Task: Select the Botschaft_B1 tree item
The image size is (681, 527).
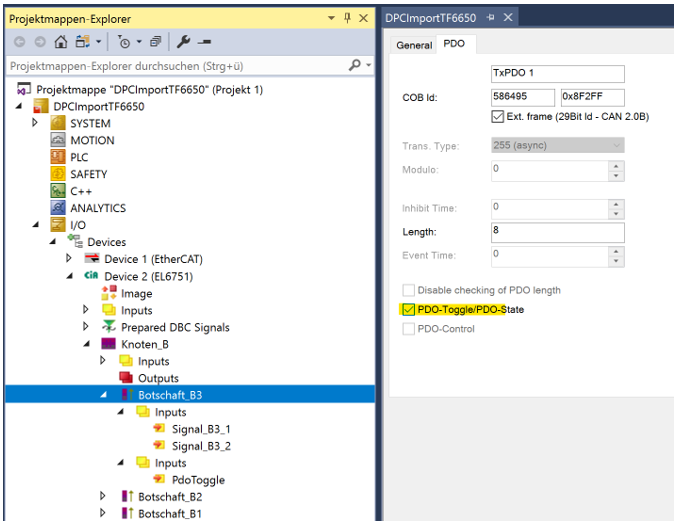Action: (170, 514)
